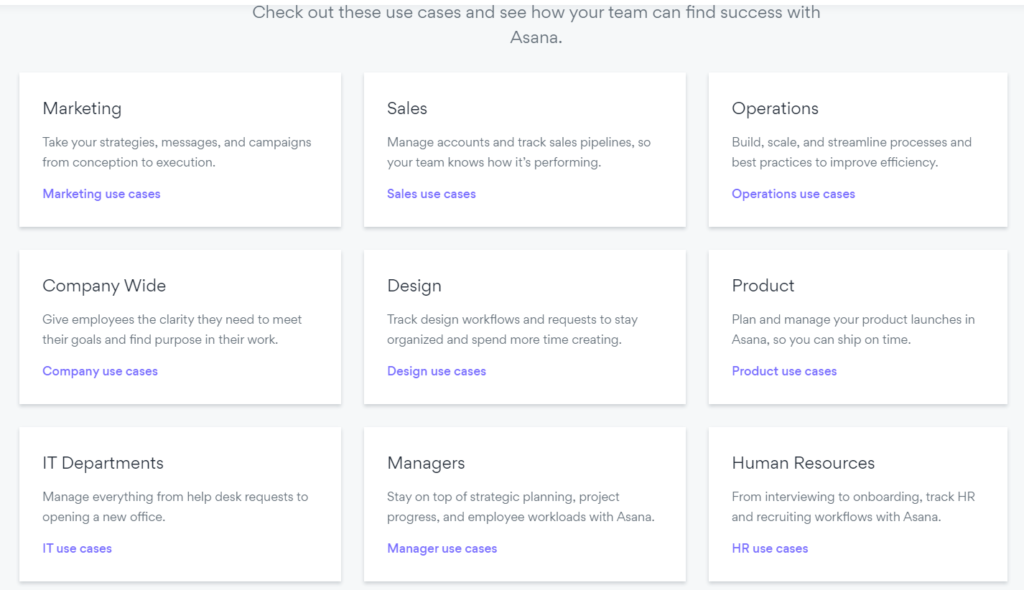Open the Manager use cases link
The image size is (1024, 590).
tap(441, 548)
